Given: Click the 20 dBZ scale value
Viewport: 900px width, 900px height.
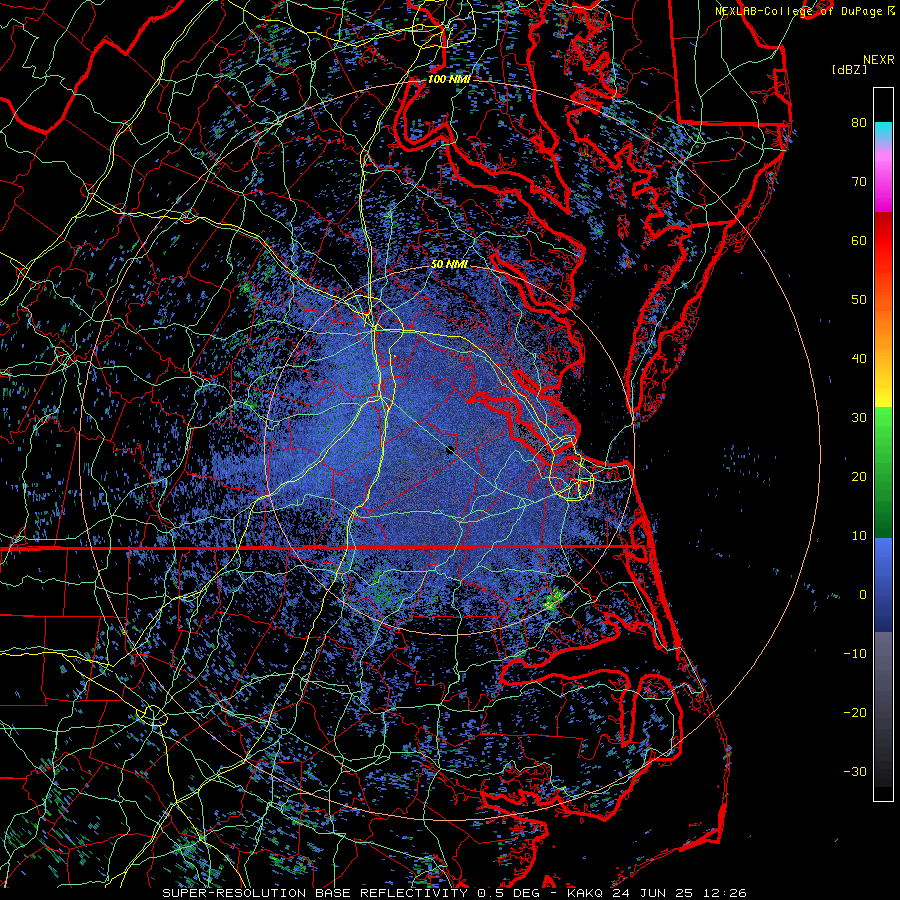Looking at the screenshot, I should point(859,476).
